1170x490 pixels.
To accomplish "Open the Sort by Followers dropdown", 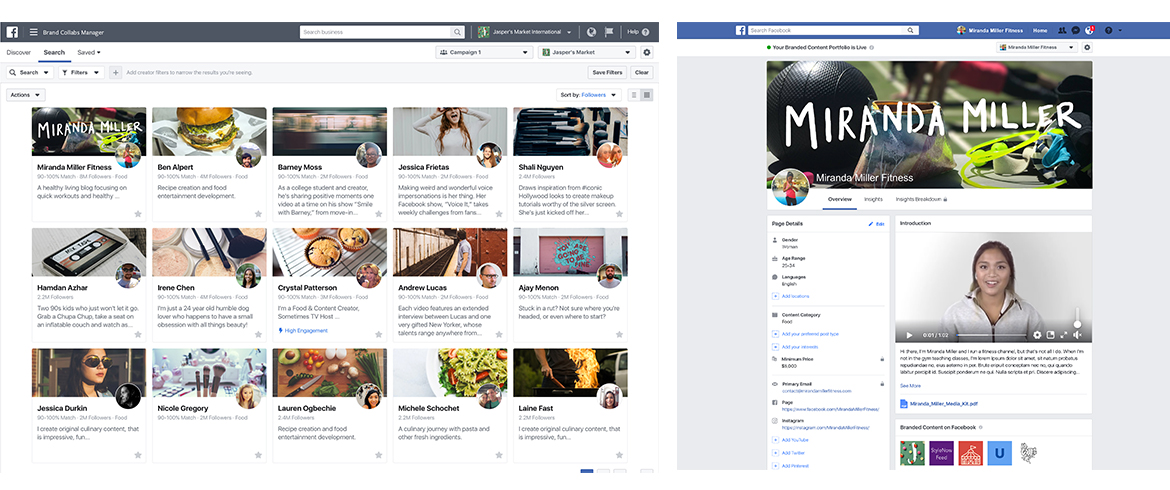I will tap(589, 95).
